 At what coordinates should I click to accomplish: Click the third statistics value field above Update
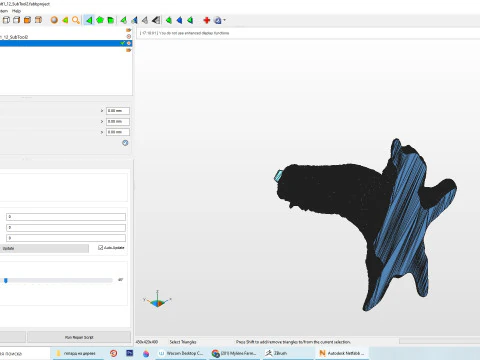pos(66,238)
